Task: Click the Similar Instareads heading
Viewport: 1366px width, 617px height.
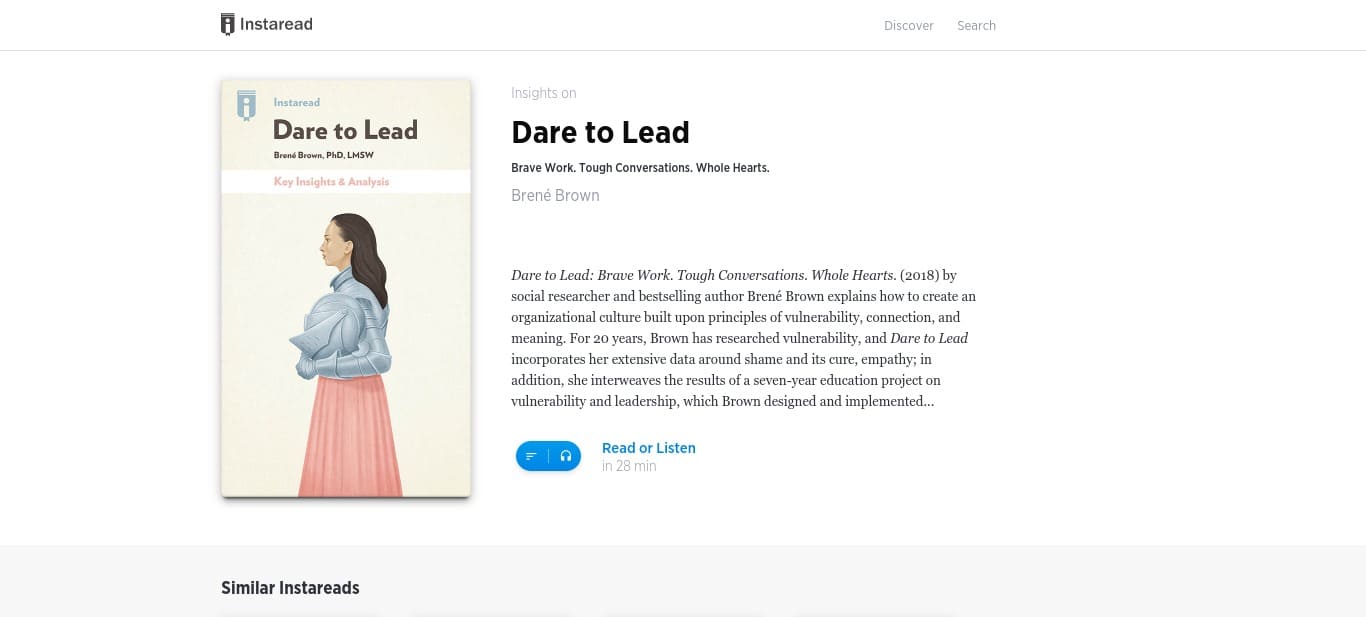Action: pos(290,588)
